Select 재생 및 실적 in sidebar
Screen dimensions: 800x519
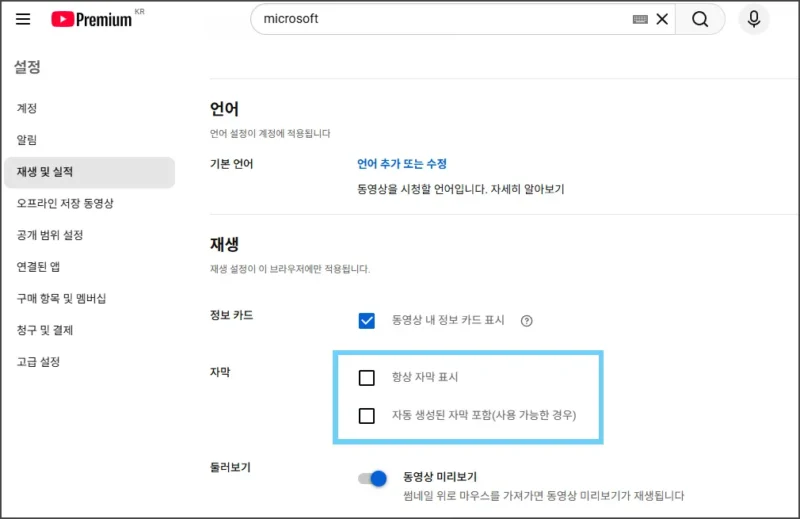pos(89,172)
